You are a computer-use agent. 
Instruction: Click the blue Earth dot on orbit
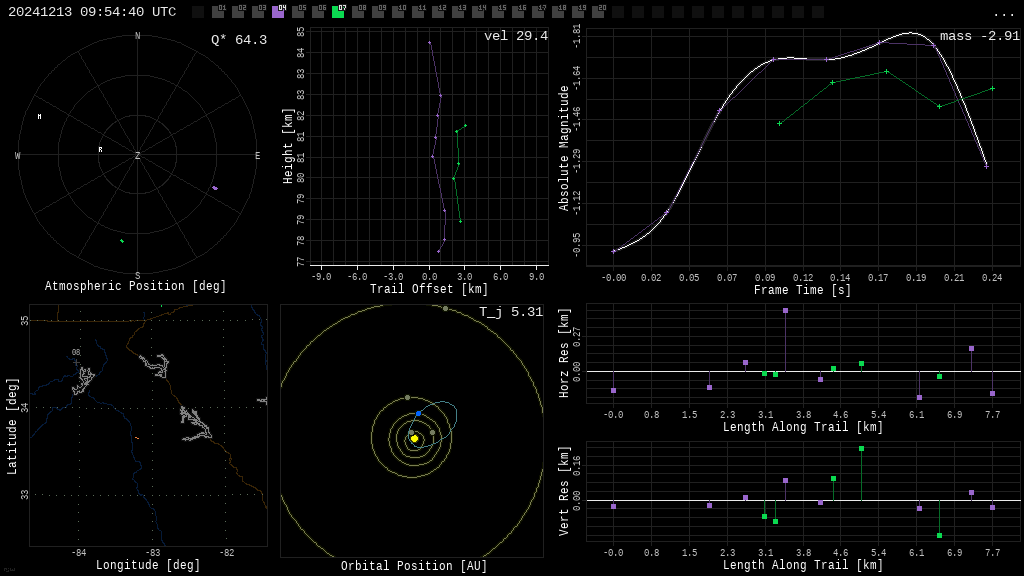418,413
